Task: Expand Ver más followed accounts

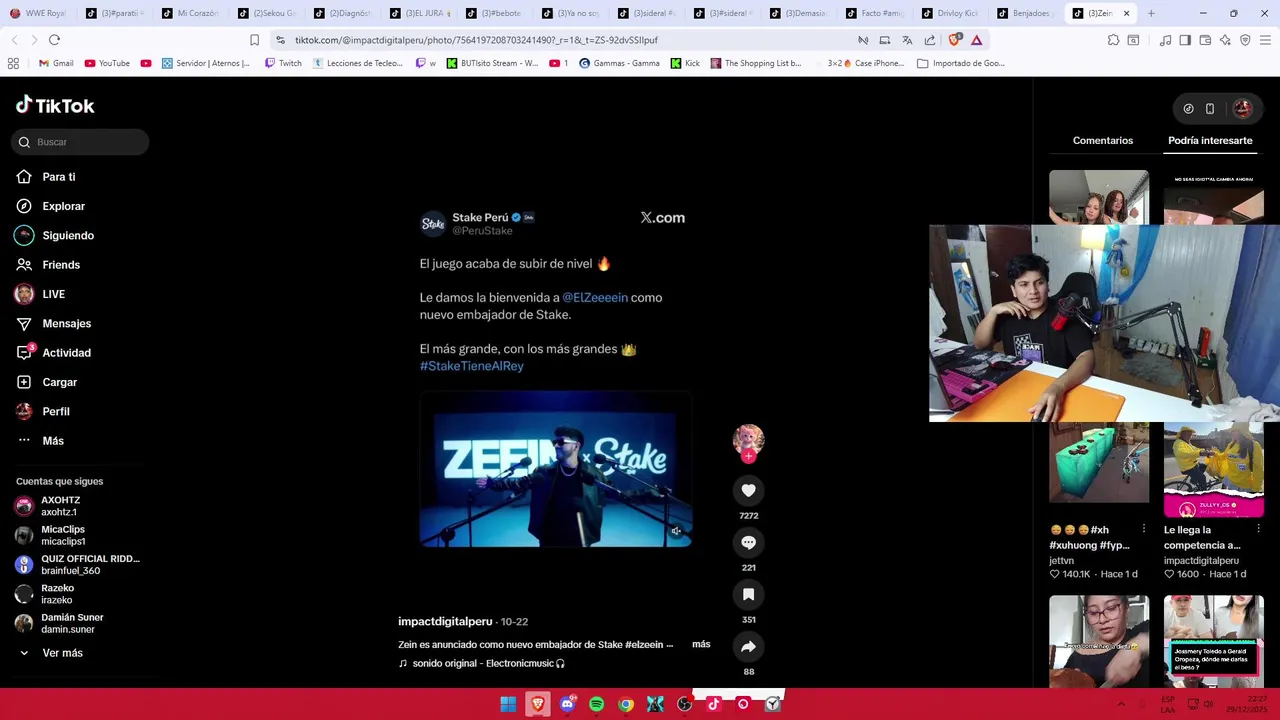Action: tap(62, 653)
